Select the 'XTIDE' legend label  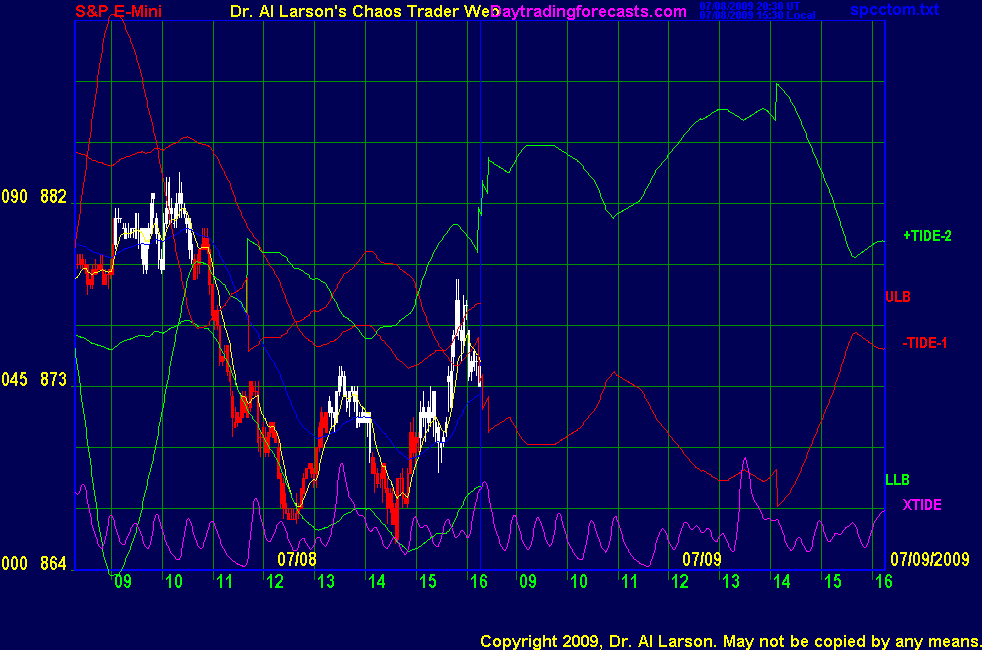(x=922, y=505)
